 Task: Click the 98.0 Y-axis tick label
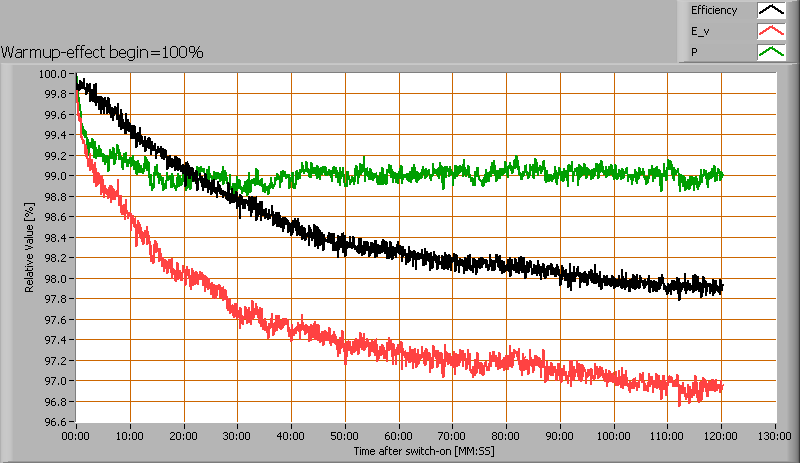[54, 279]
